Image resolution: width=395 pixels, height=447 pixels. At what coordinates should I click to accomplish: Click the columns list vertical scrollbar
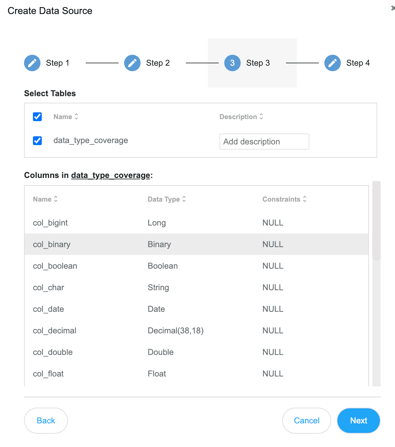376,221
